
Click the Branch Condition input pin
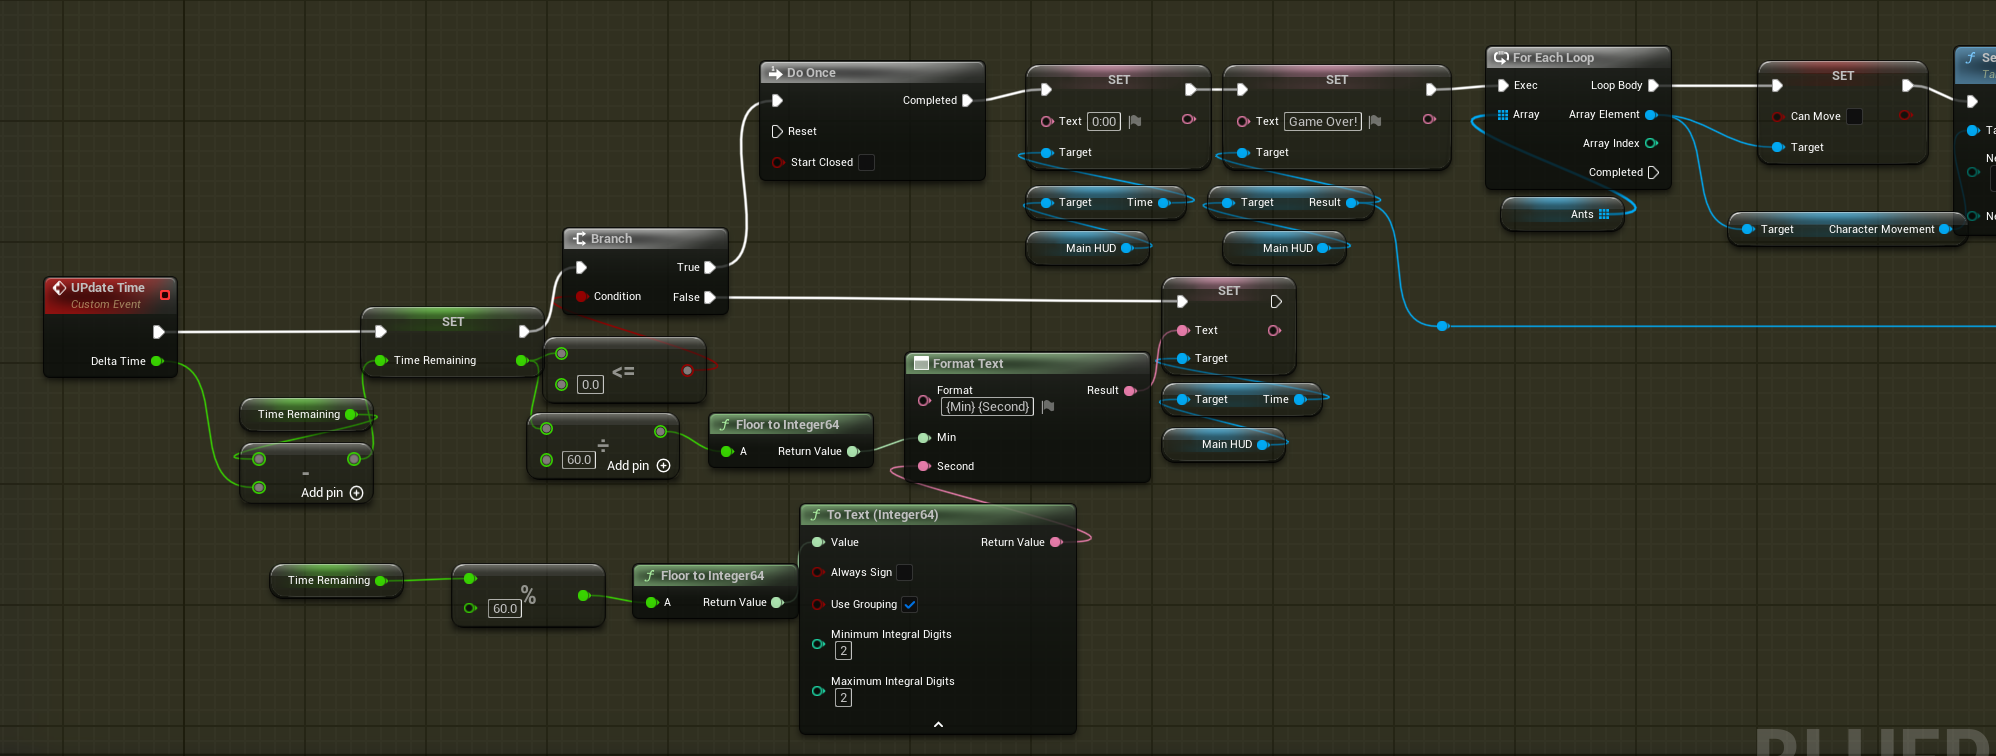(581, 296)
